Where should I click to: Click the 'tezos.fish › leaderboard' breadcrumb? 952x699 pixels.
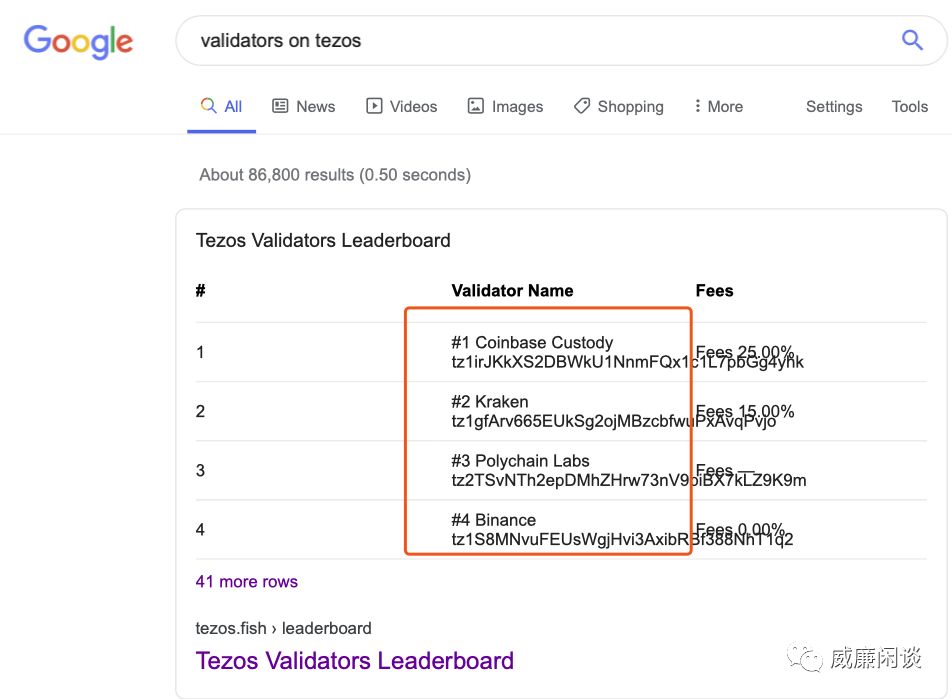[284, 629]
